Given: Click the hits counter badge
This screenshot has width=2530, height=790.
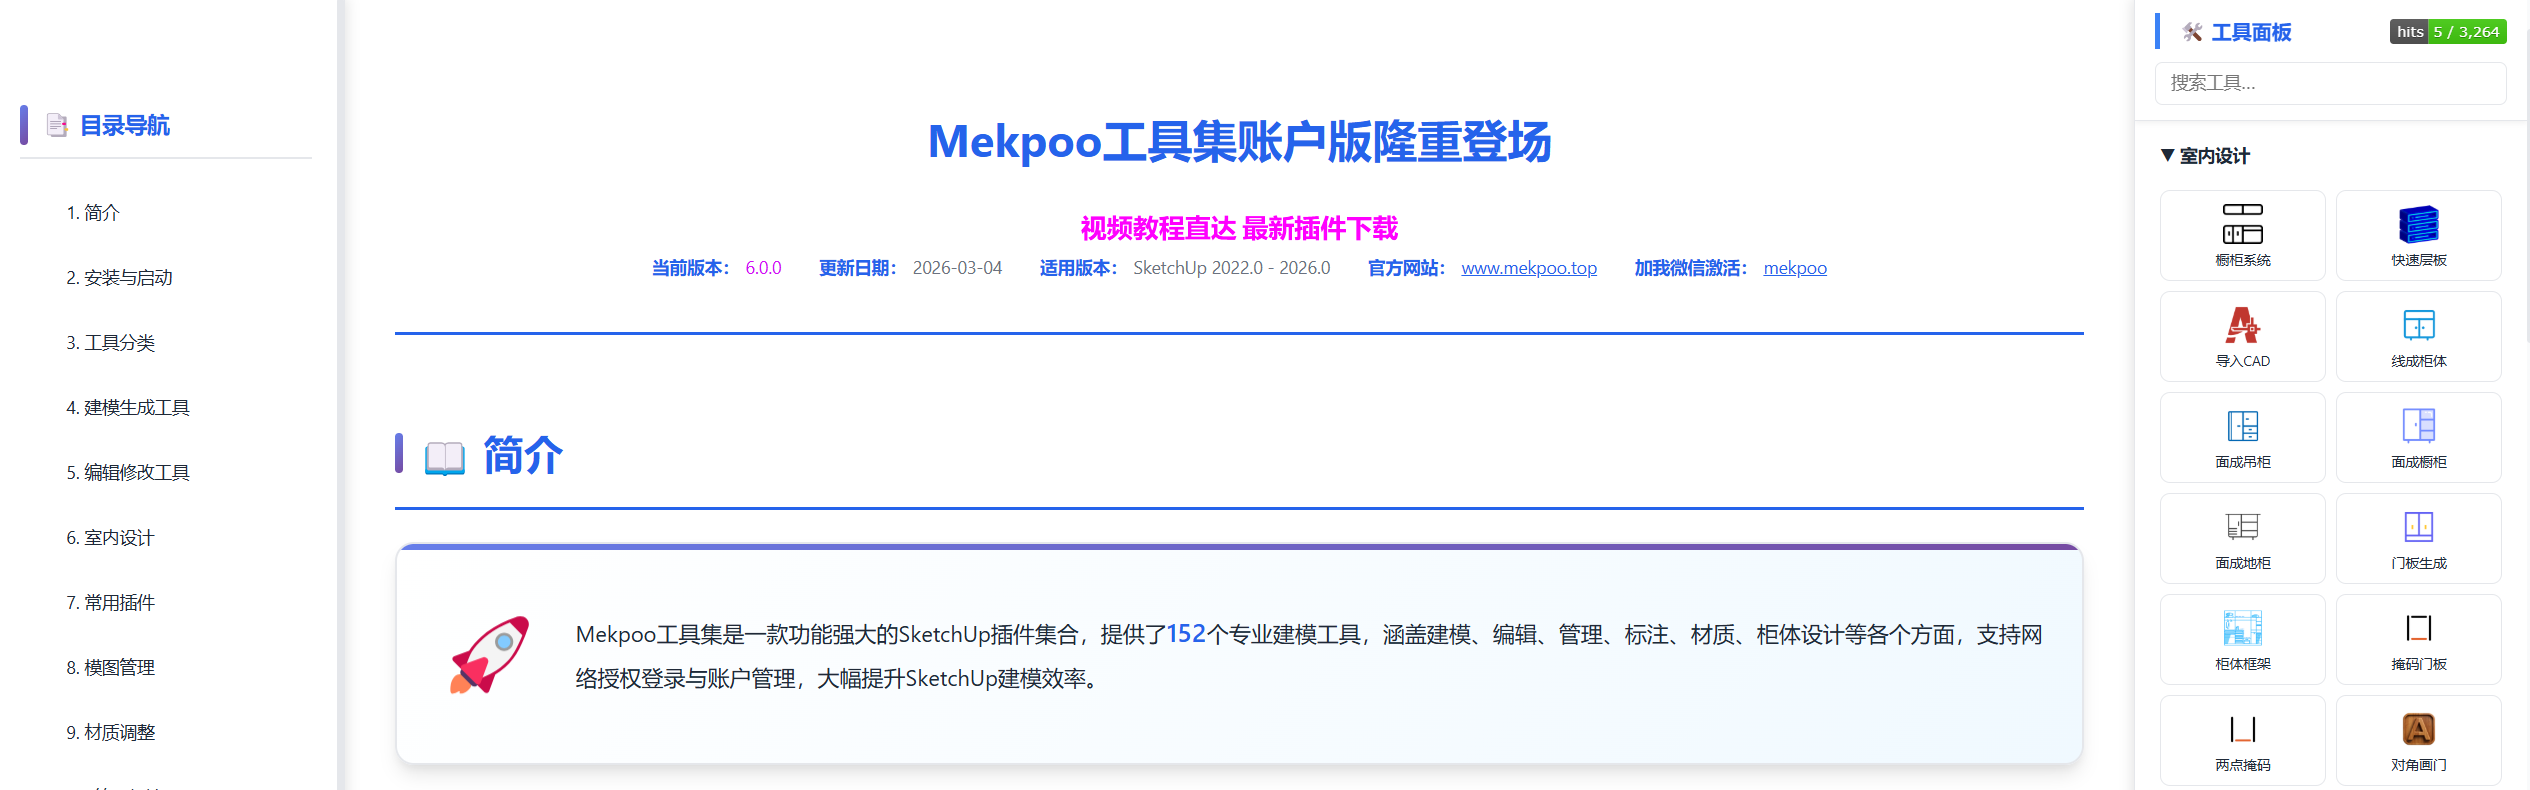Looking at the screenshot, I should (2447, 32).
